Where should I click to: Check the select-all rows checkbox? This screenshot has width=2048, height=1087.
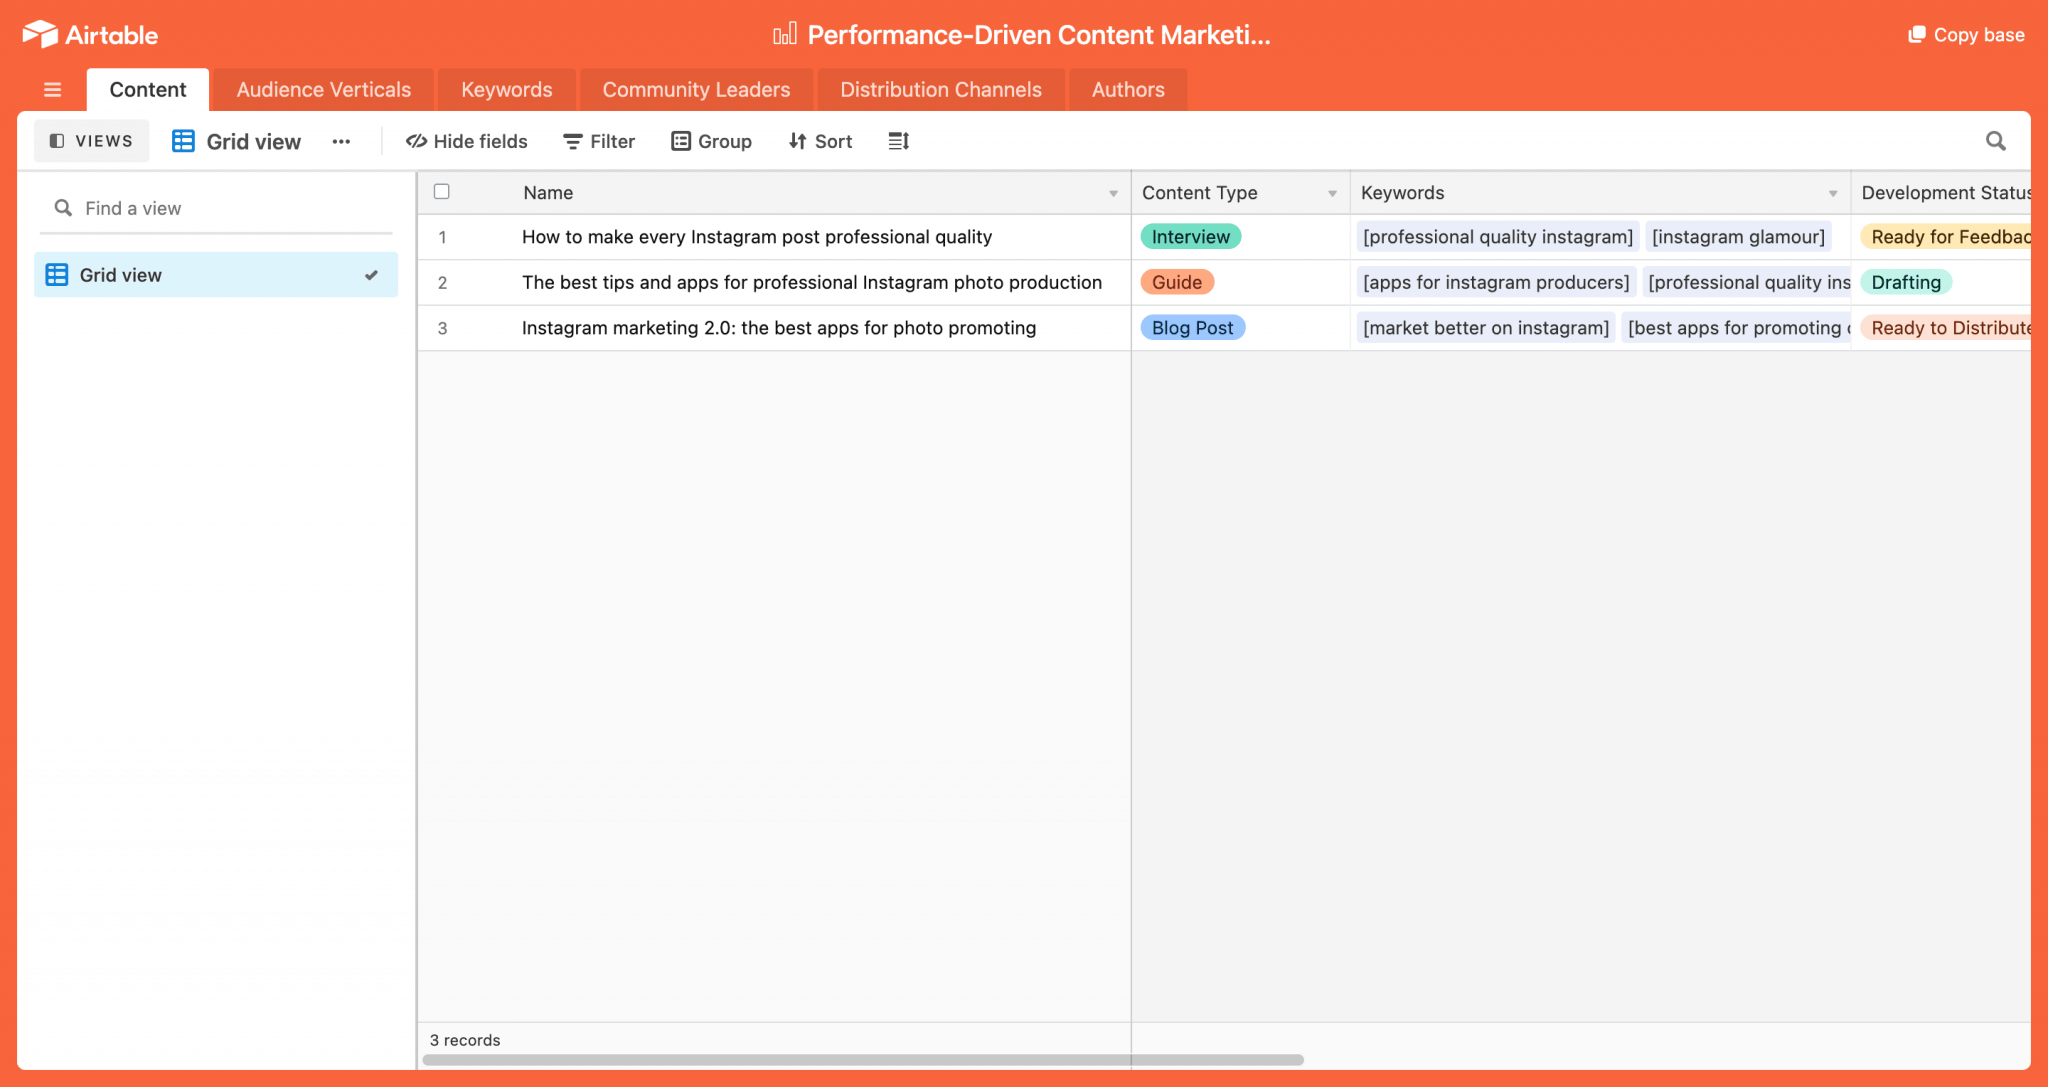(442, 192)
